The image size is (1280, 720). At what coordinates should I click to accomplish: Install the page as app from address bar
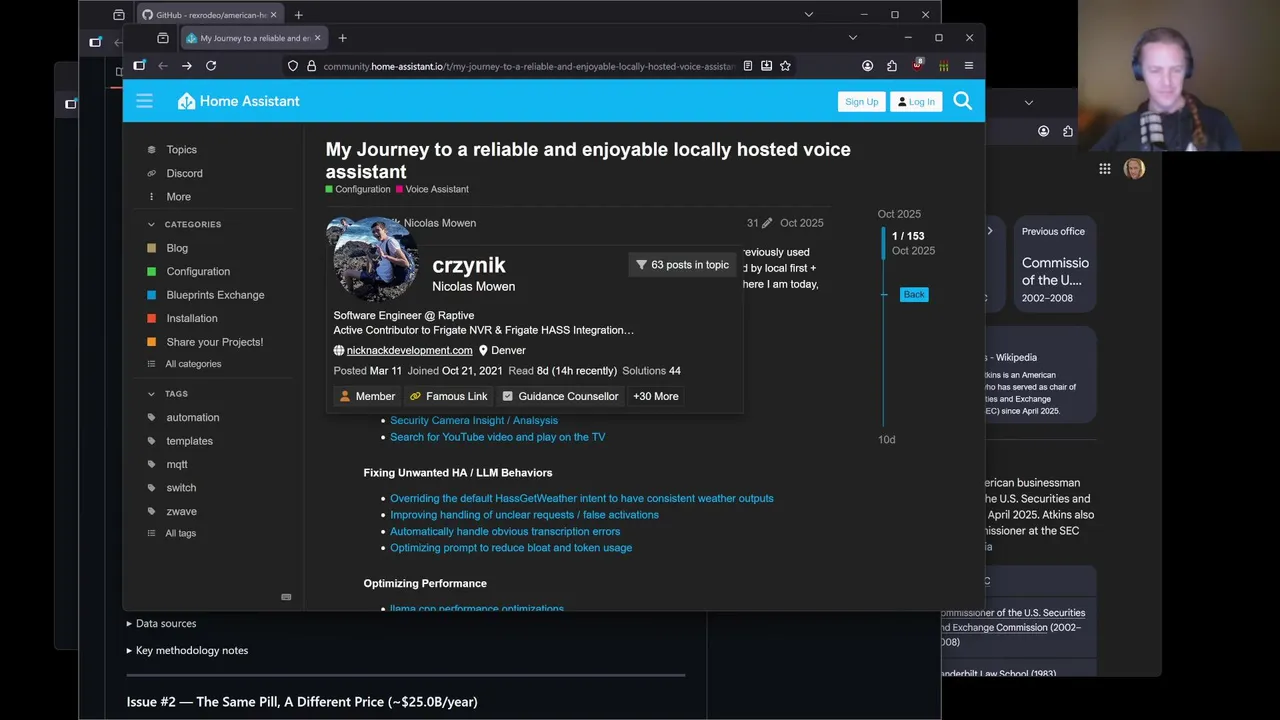pyautogui.click(x=766, y=66)
